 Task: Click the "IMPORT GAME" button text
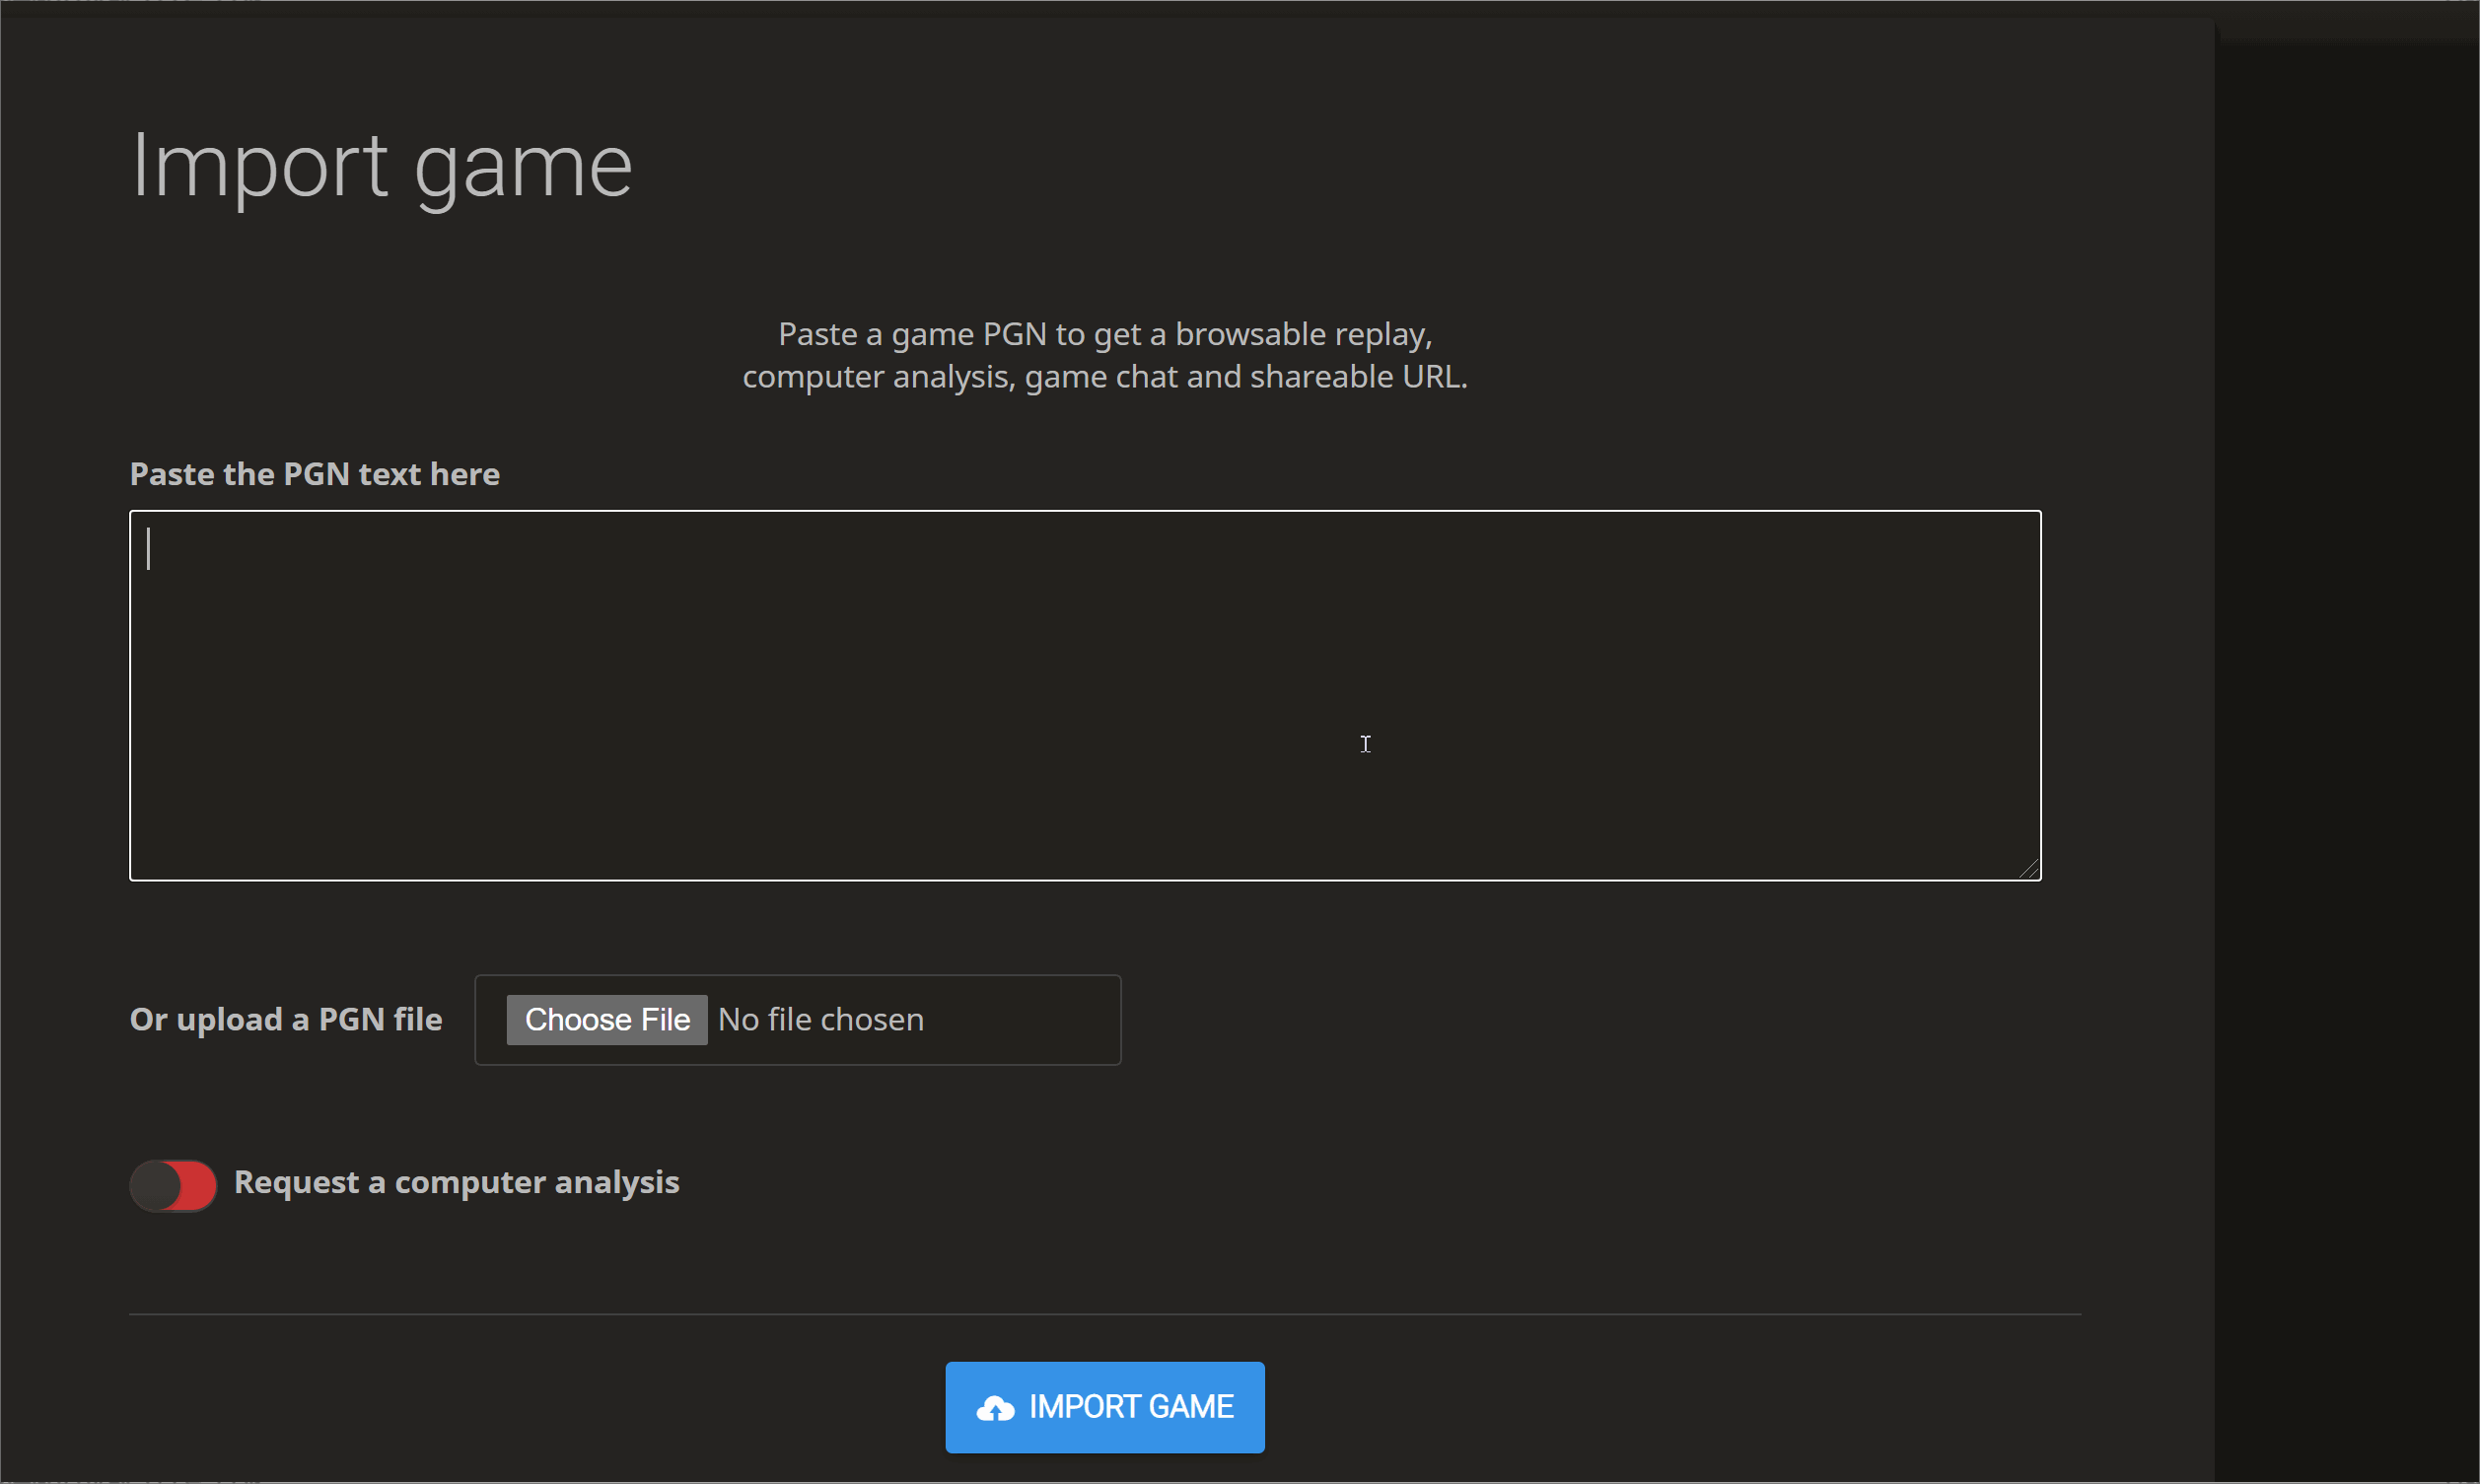pyautogui.click(x=1131, y=1407)
